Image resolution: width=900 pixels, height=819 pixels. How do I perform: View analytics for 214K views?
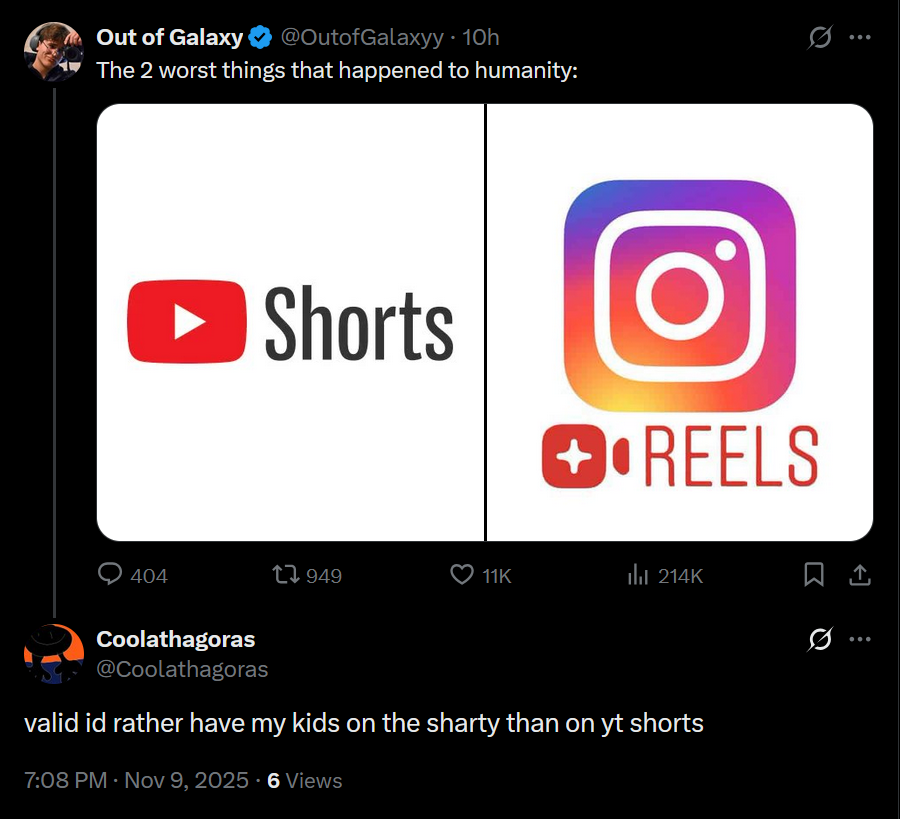638,575
